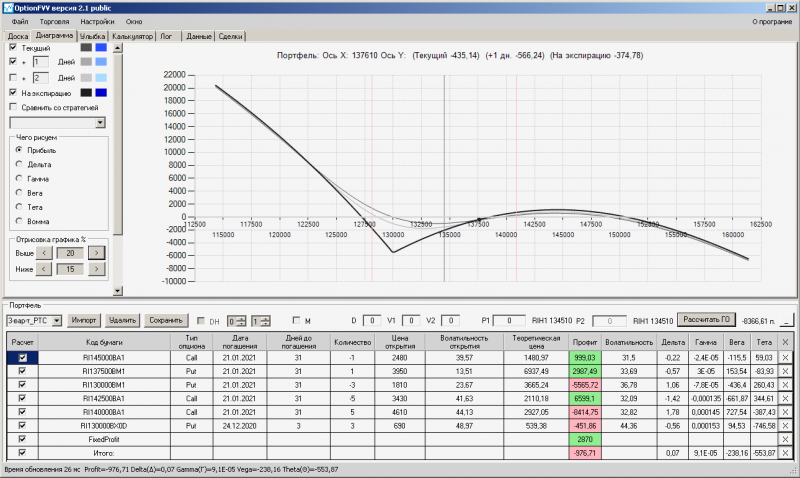Switch to Улыбка tab
Viewport: 800px width, 478px height.
(x=92, y=36)
